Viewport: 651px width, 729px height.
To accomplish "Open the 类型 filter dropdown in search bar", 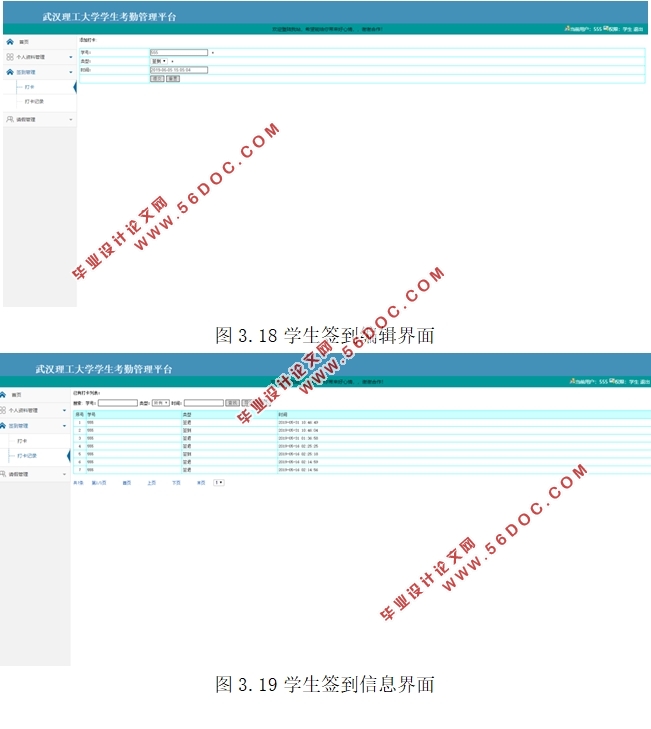I will tap(160, 403).
